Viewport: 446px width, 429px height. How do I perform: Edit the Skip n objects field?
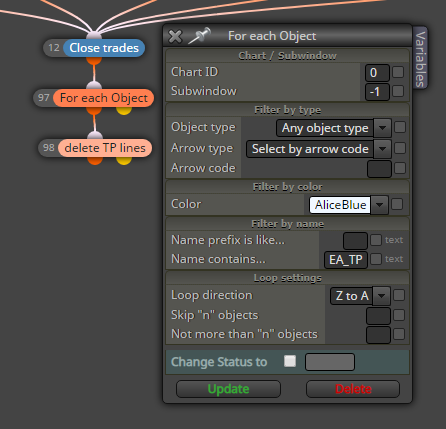tap(378, 316)
